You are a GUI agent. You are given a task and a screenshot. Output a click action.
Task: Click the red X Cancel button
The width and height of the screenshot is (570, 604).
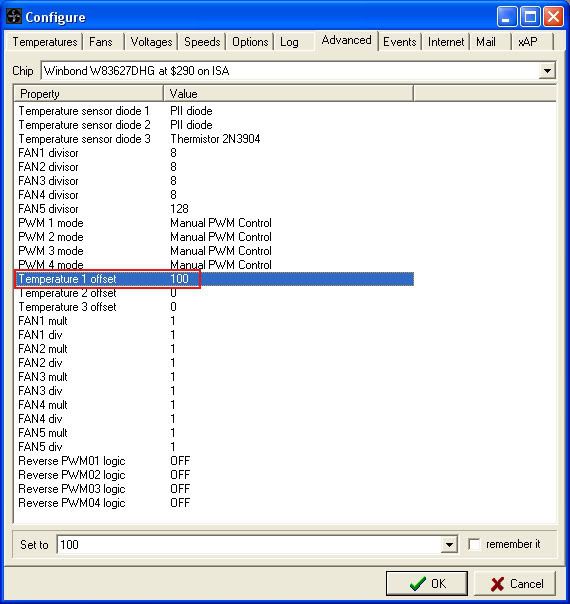point(515,584)
